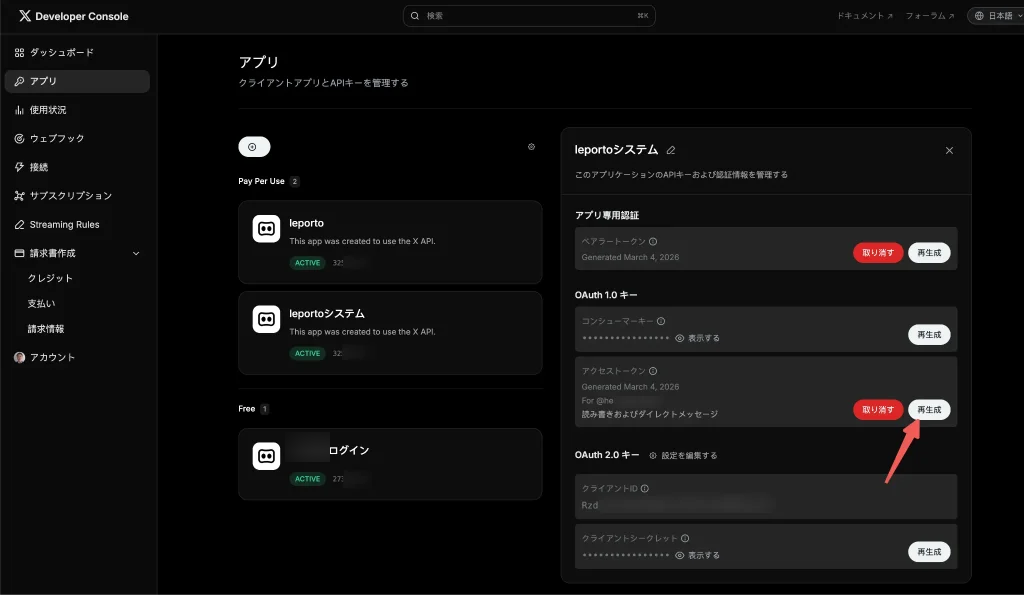1024x595 pixels.
Task: Click the X logo in the header
Action: click(25, 16)
